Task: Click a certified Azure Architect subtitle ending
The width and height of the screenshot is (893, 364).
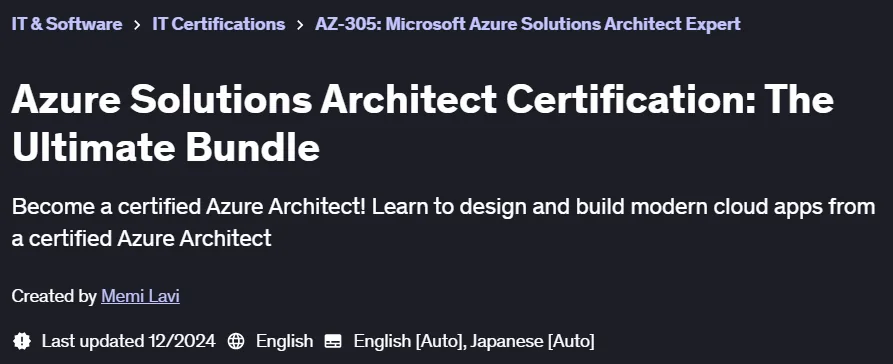Action: click(141, 239)
